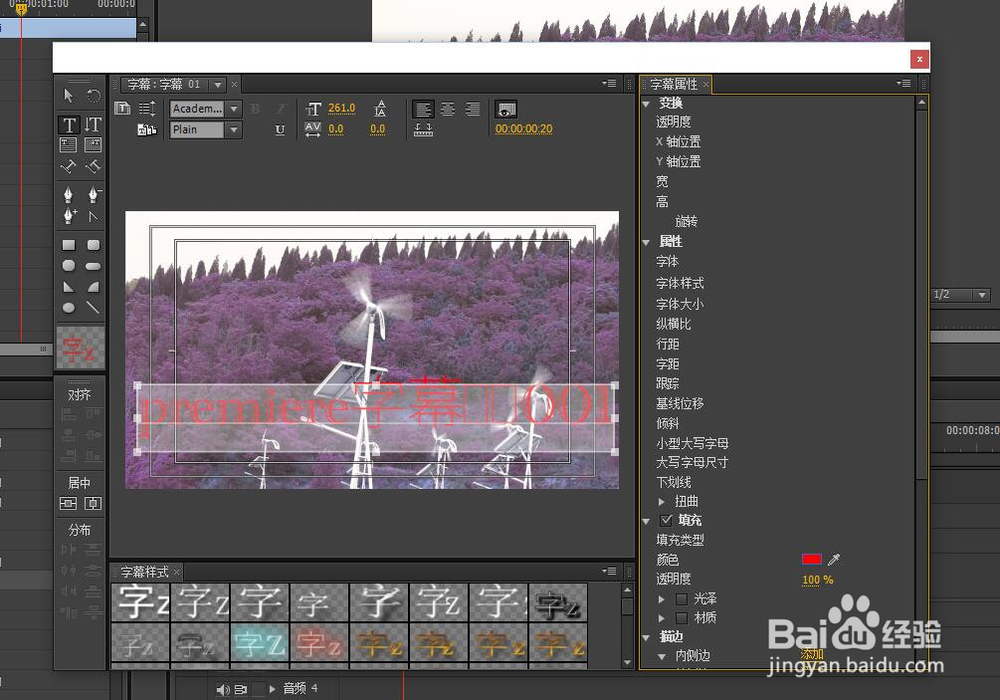Select the Rectangle shape tool
1000x700 pixels.
point(69,245)
